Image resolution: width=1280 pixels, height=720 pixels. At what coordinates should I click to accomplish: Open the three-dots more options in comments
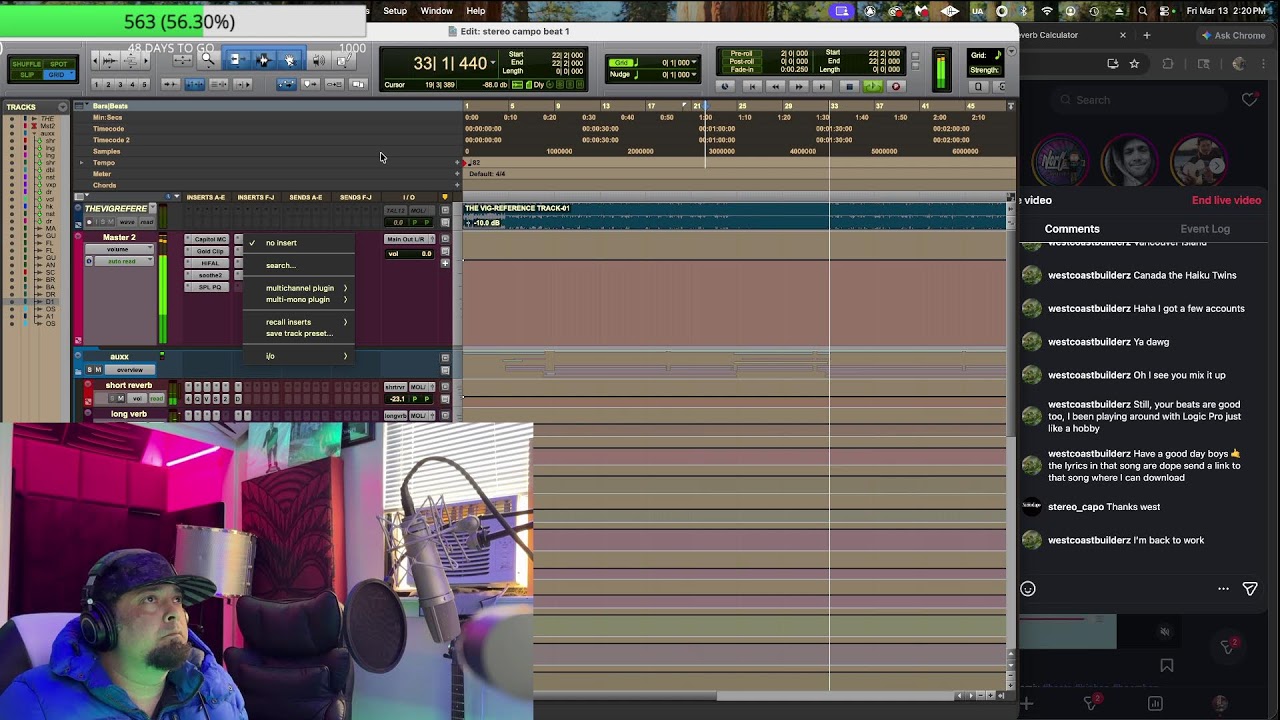point(1223,589)
